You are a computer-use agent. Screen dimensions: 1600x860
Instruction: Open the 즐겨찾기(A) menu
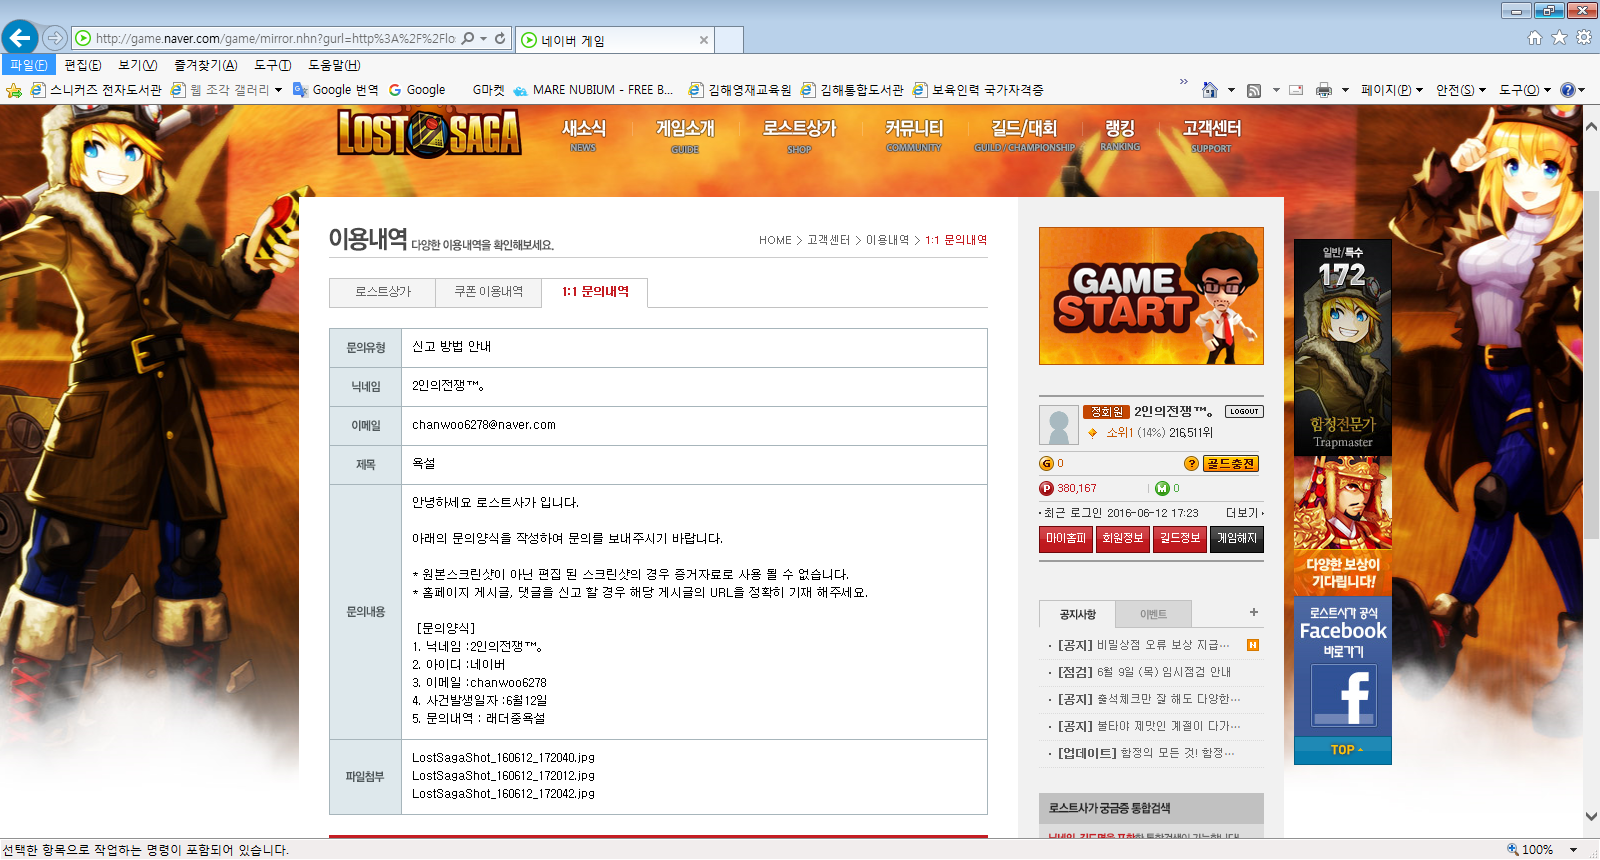click(206, 65)
